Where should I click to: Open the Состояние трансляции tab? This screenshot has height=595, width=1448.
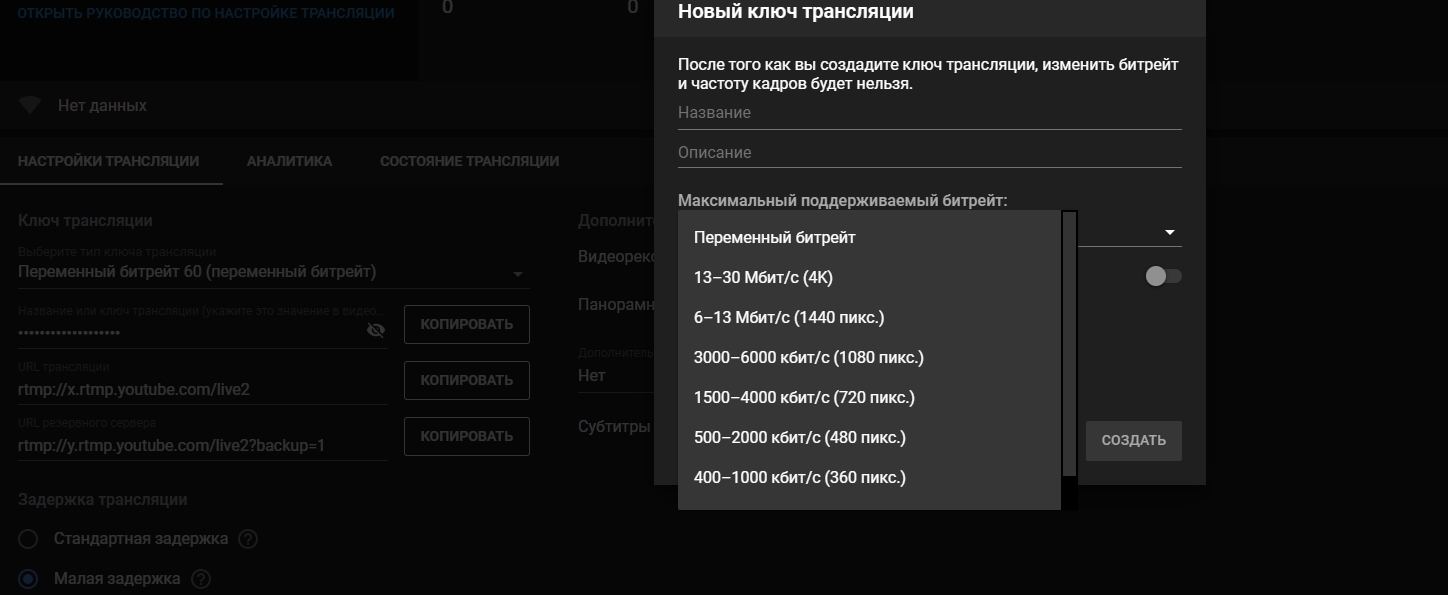[x=469, y=161]
